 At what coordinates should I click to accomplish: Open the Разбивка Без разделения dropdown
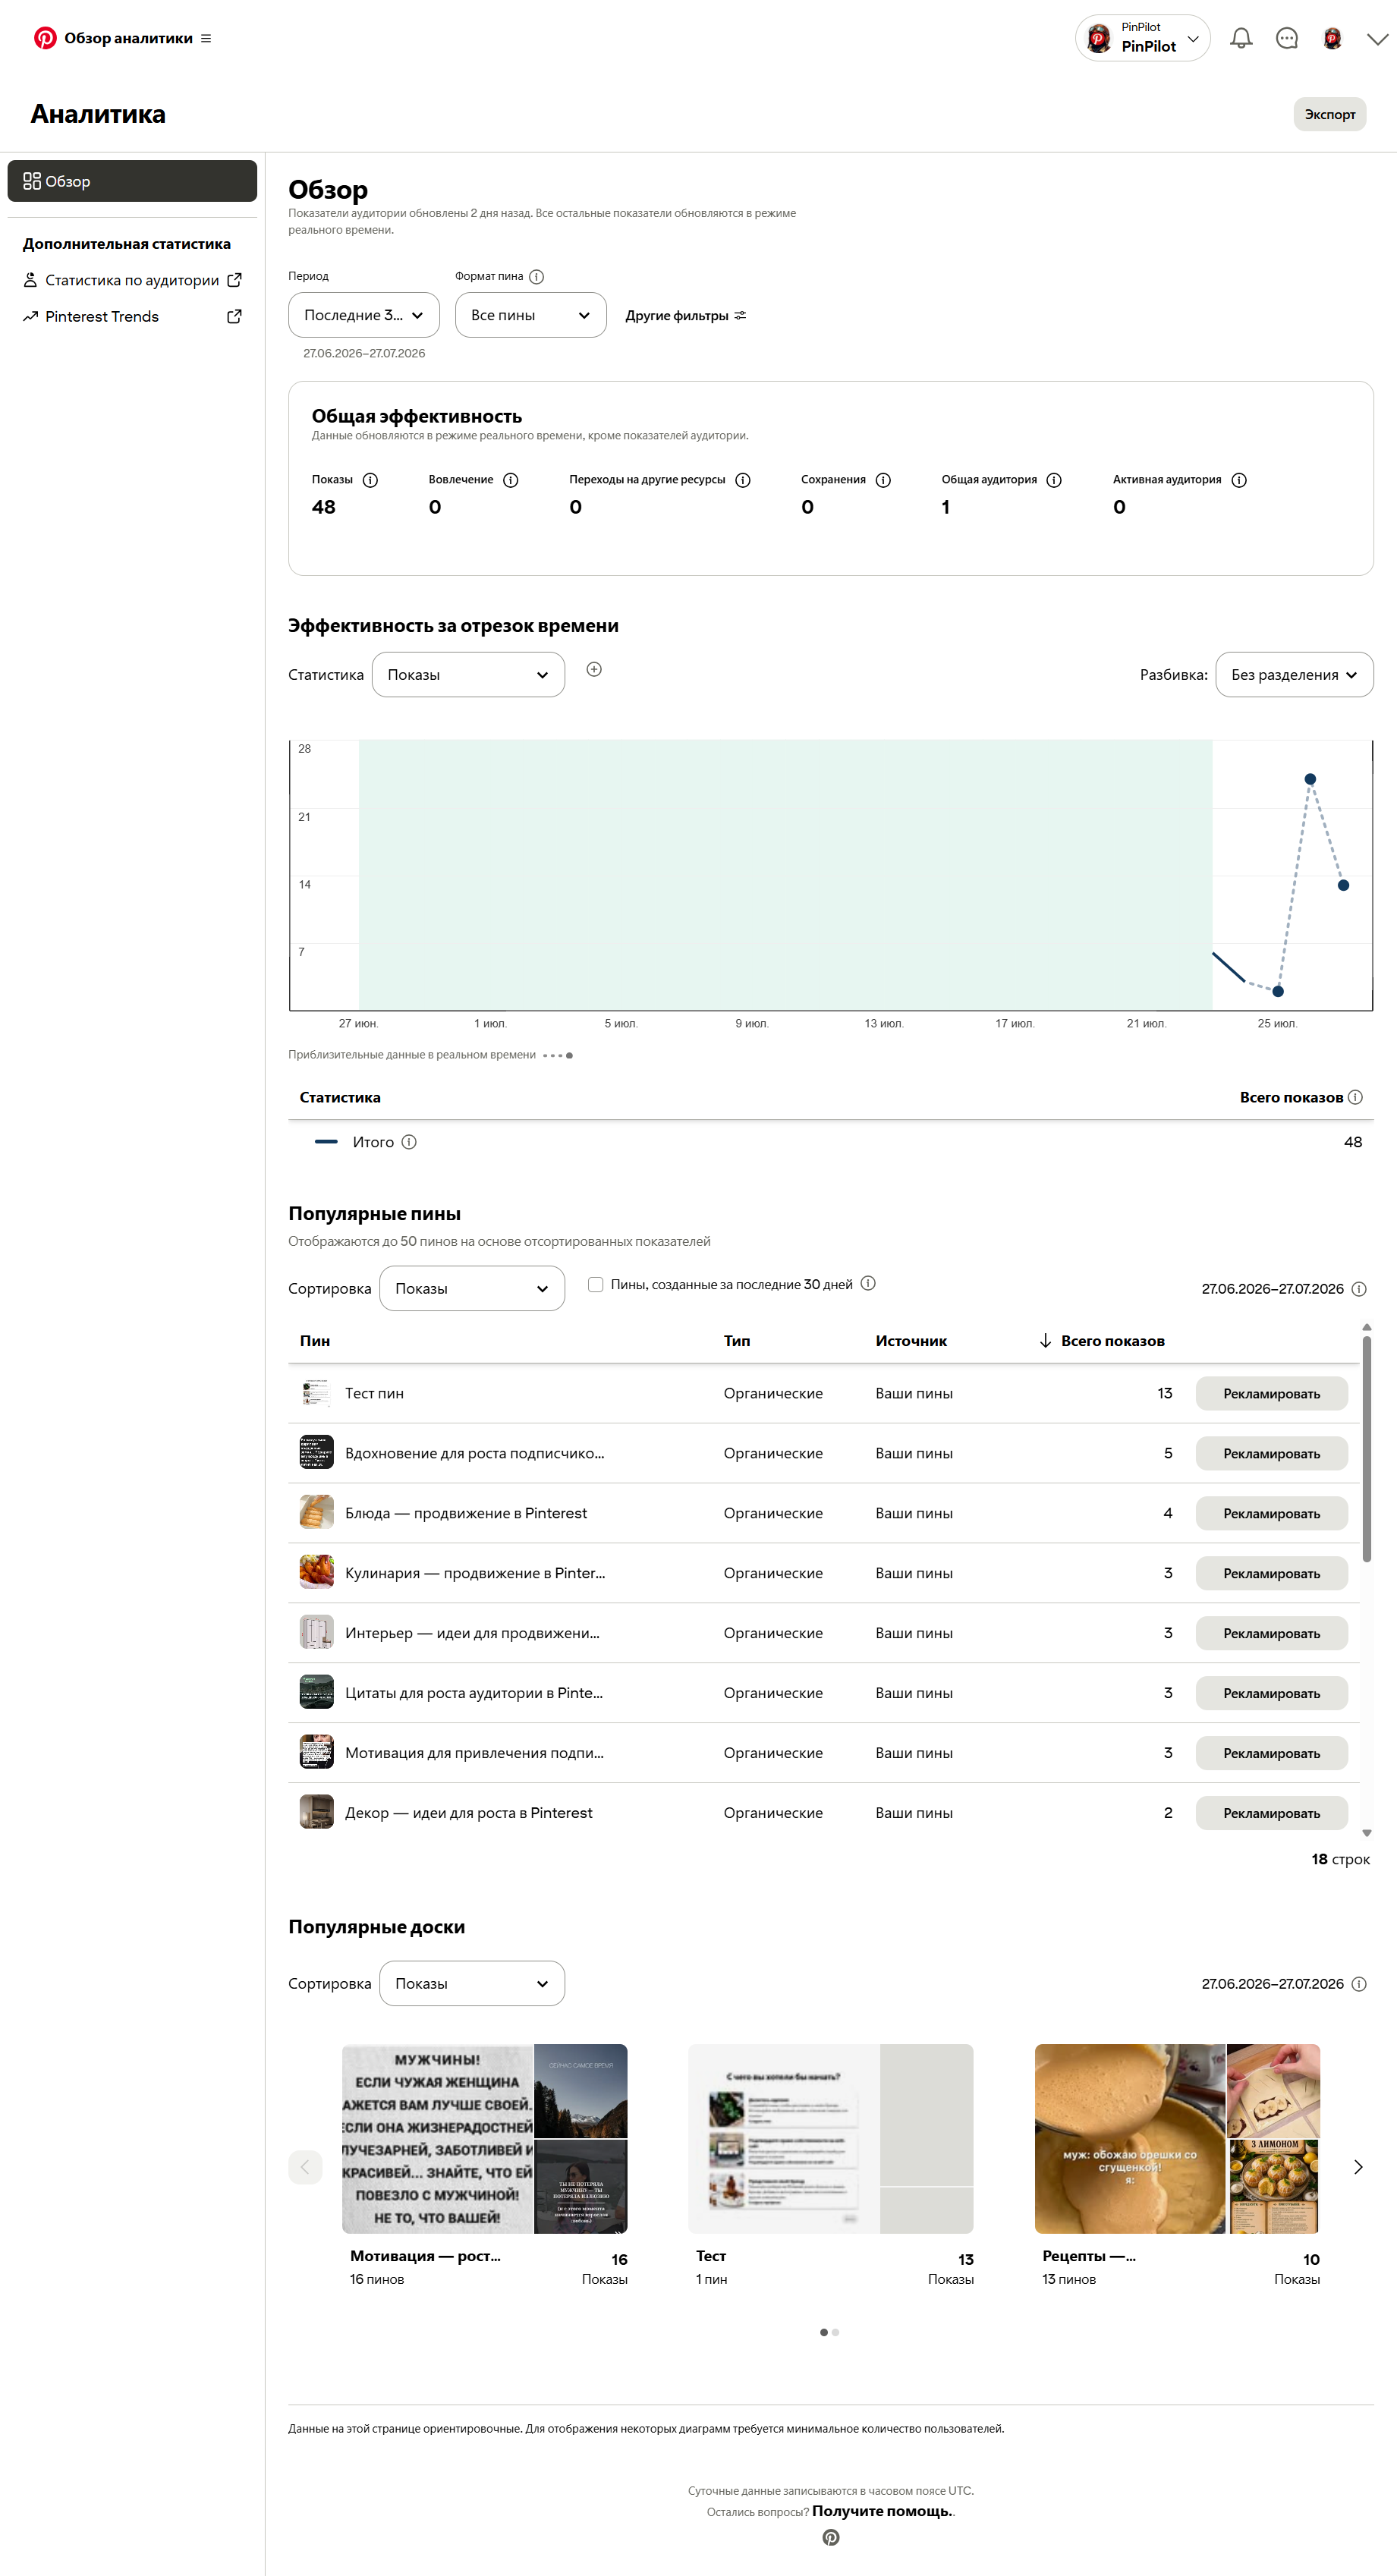pos(1294,675)
